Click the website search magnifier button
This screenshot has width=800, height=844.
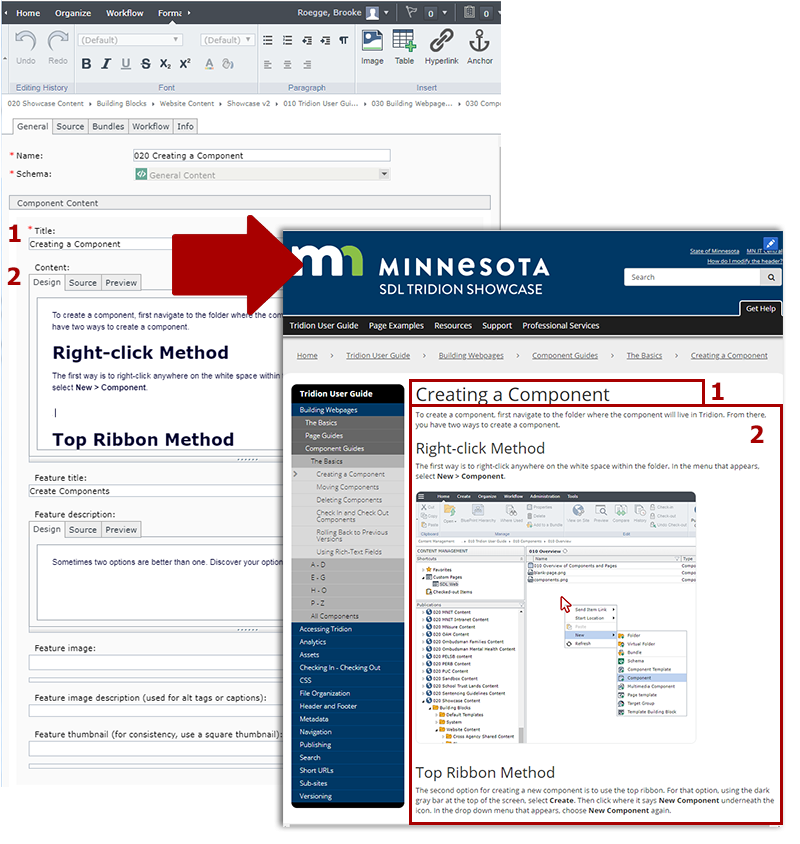pos(770,277)
